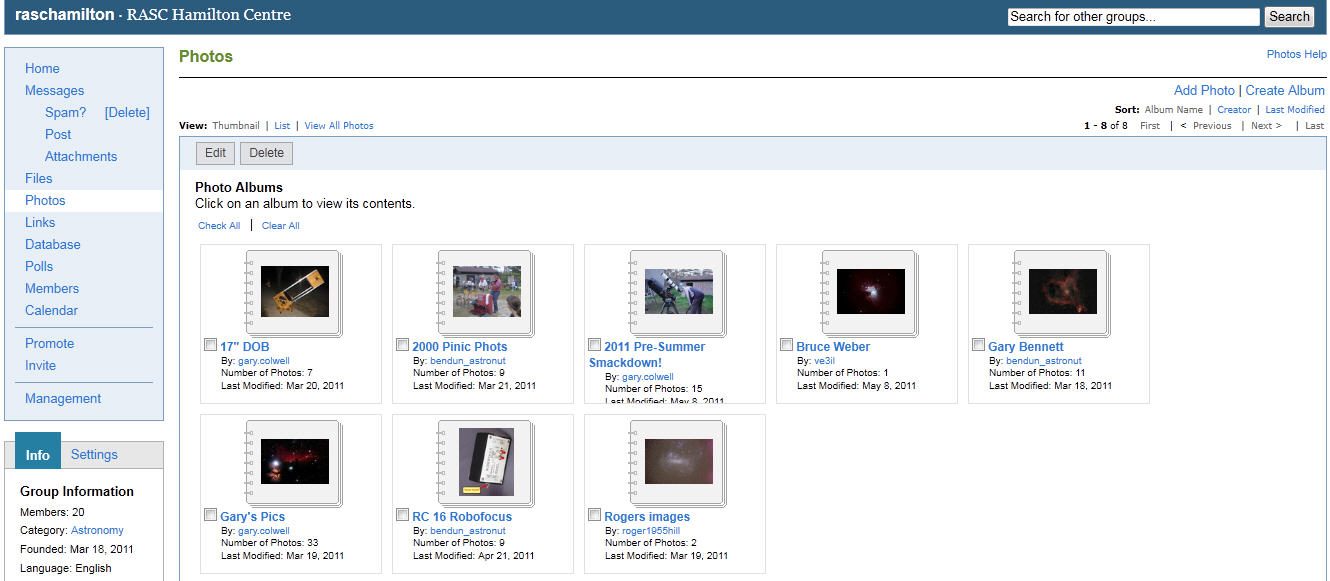Click the Delete button above albums

click(x=266, y=153)
